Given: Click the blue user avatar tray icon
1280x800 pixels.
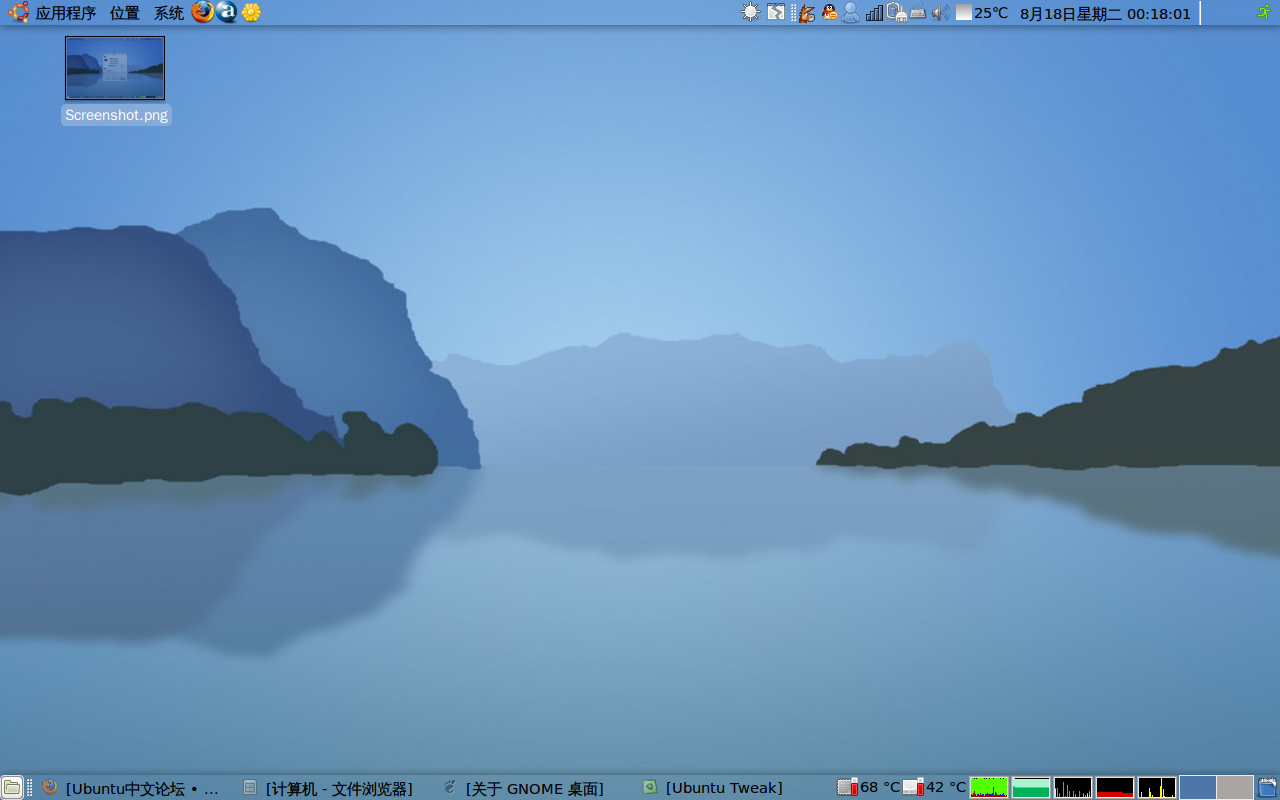Looking at the screenshot, I should 851,12.
